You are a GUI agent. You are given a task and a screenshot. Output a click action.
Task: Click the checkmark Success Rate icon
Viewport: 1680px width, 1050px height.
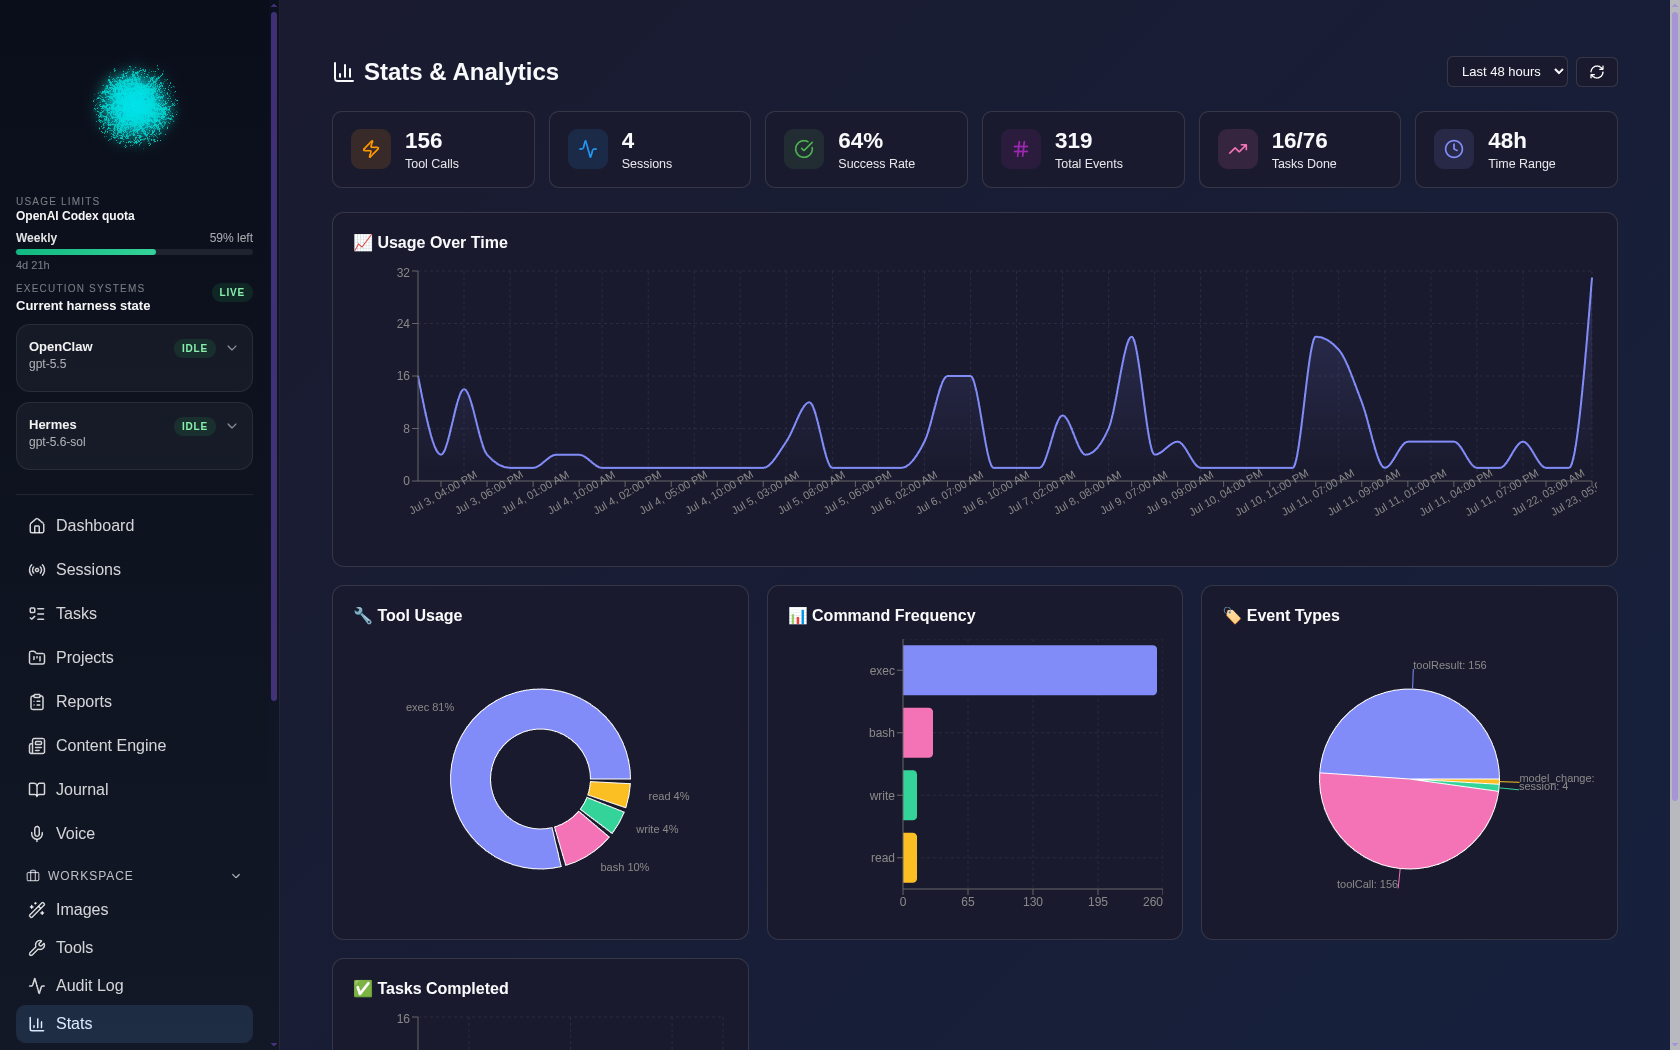click(804, 149)
